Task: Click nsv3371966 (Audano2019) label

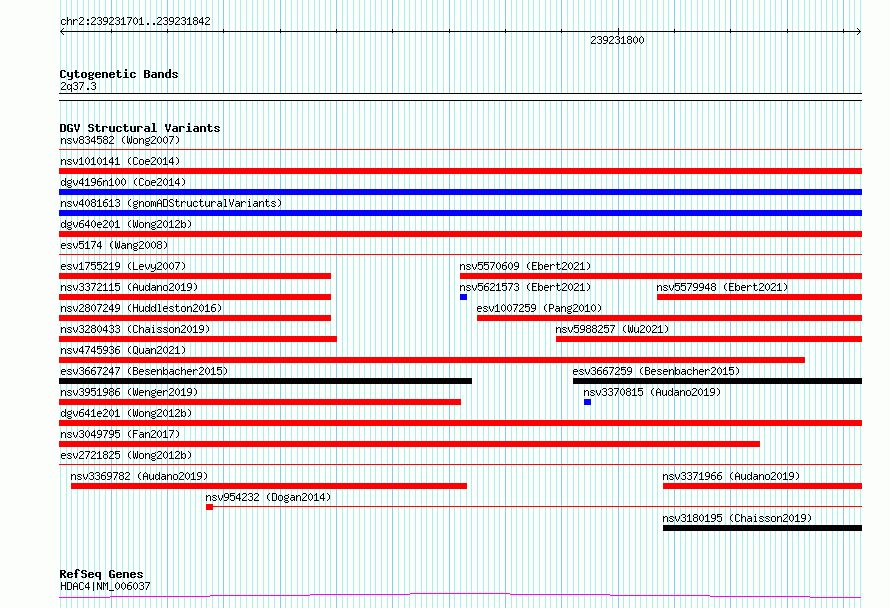Action: [731, 476]
